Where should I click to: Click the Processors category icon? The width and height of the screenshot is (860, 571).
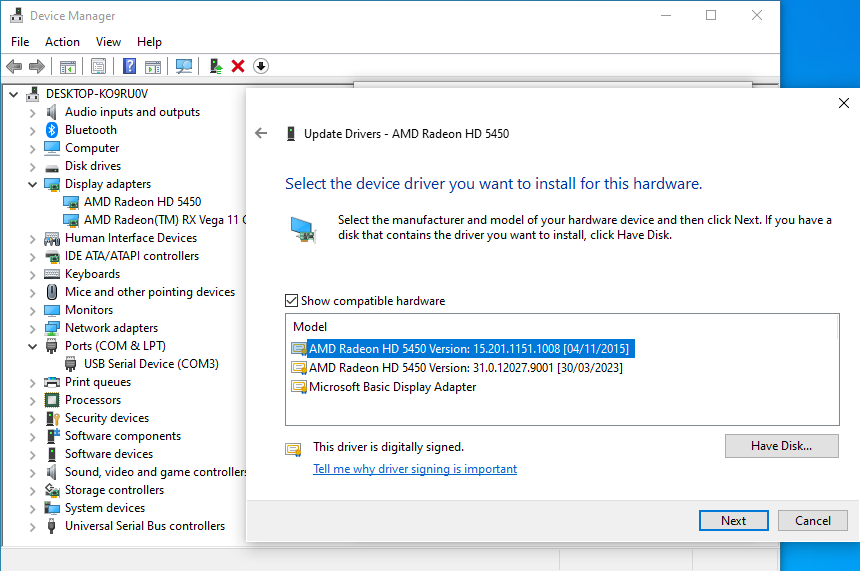pos(52,400)
